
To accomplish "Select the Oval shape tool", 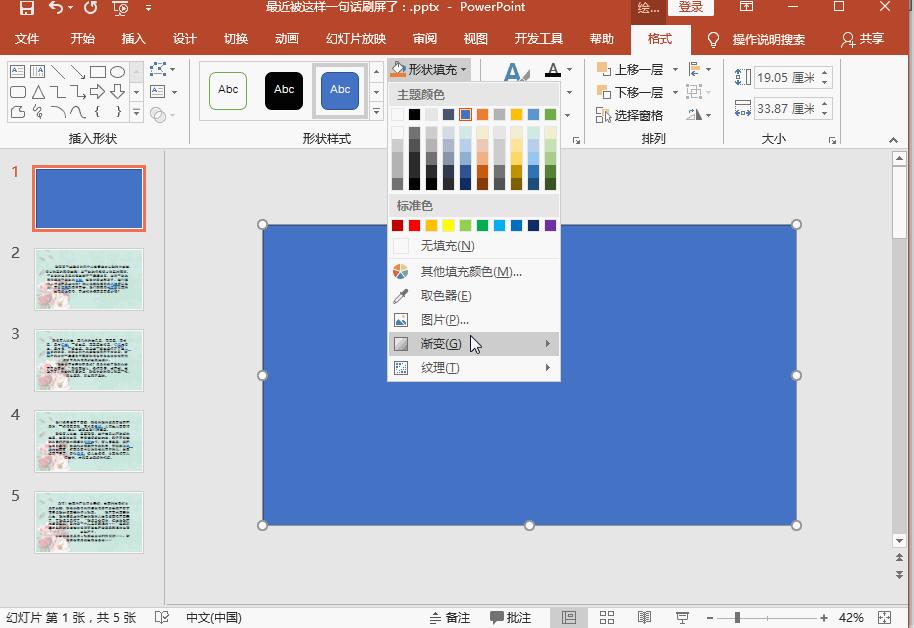I will [x=115, y=71].
